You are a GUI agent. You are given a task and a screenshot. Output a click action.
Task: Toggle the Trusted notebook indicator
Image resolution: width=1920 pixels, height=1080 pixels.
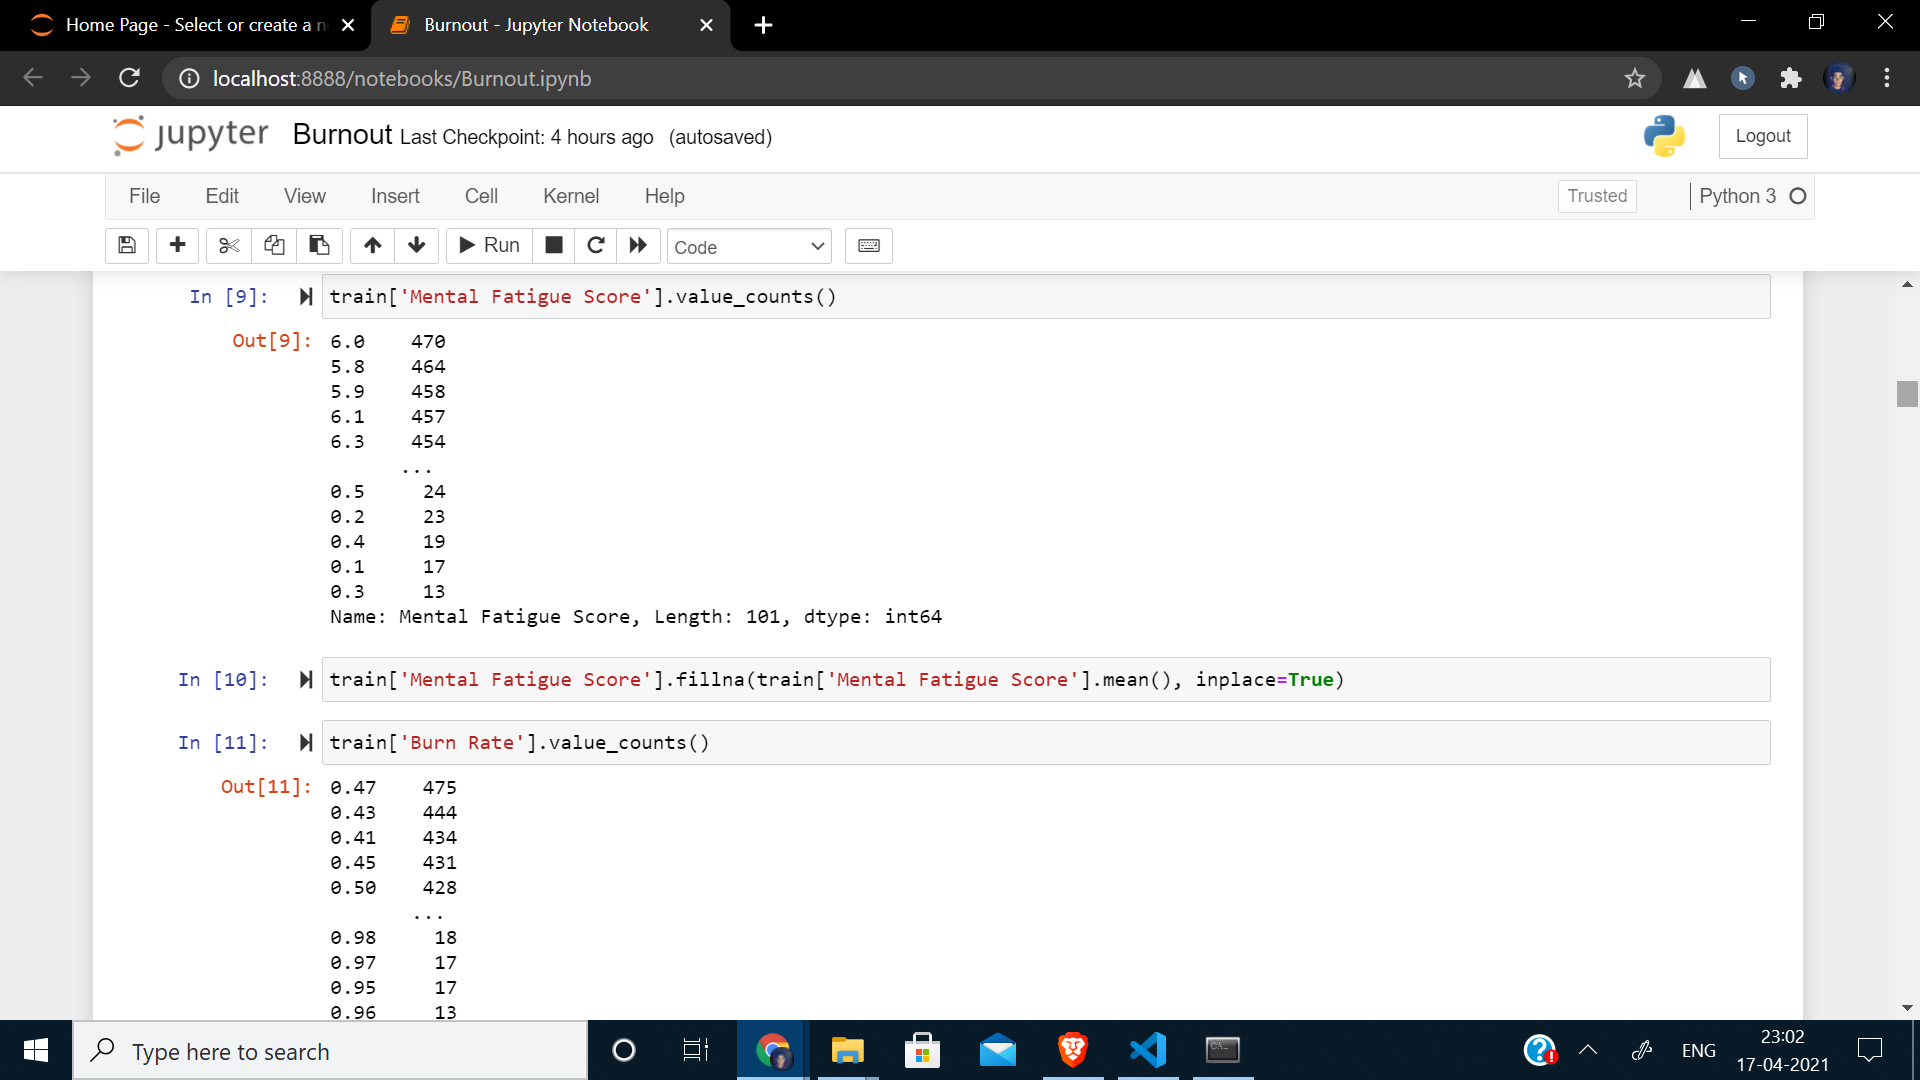point(1596,196)
